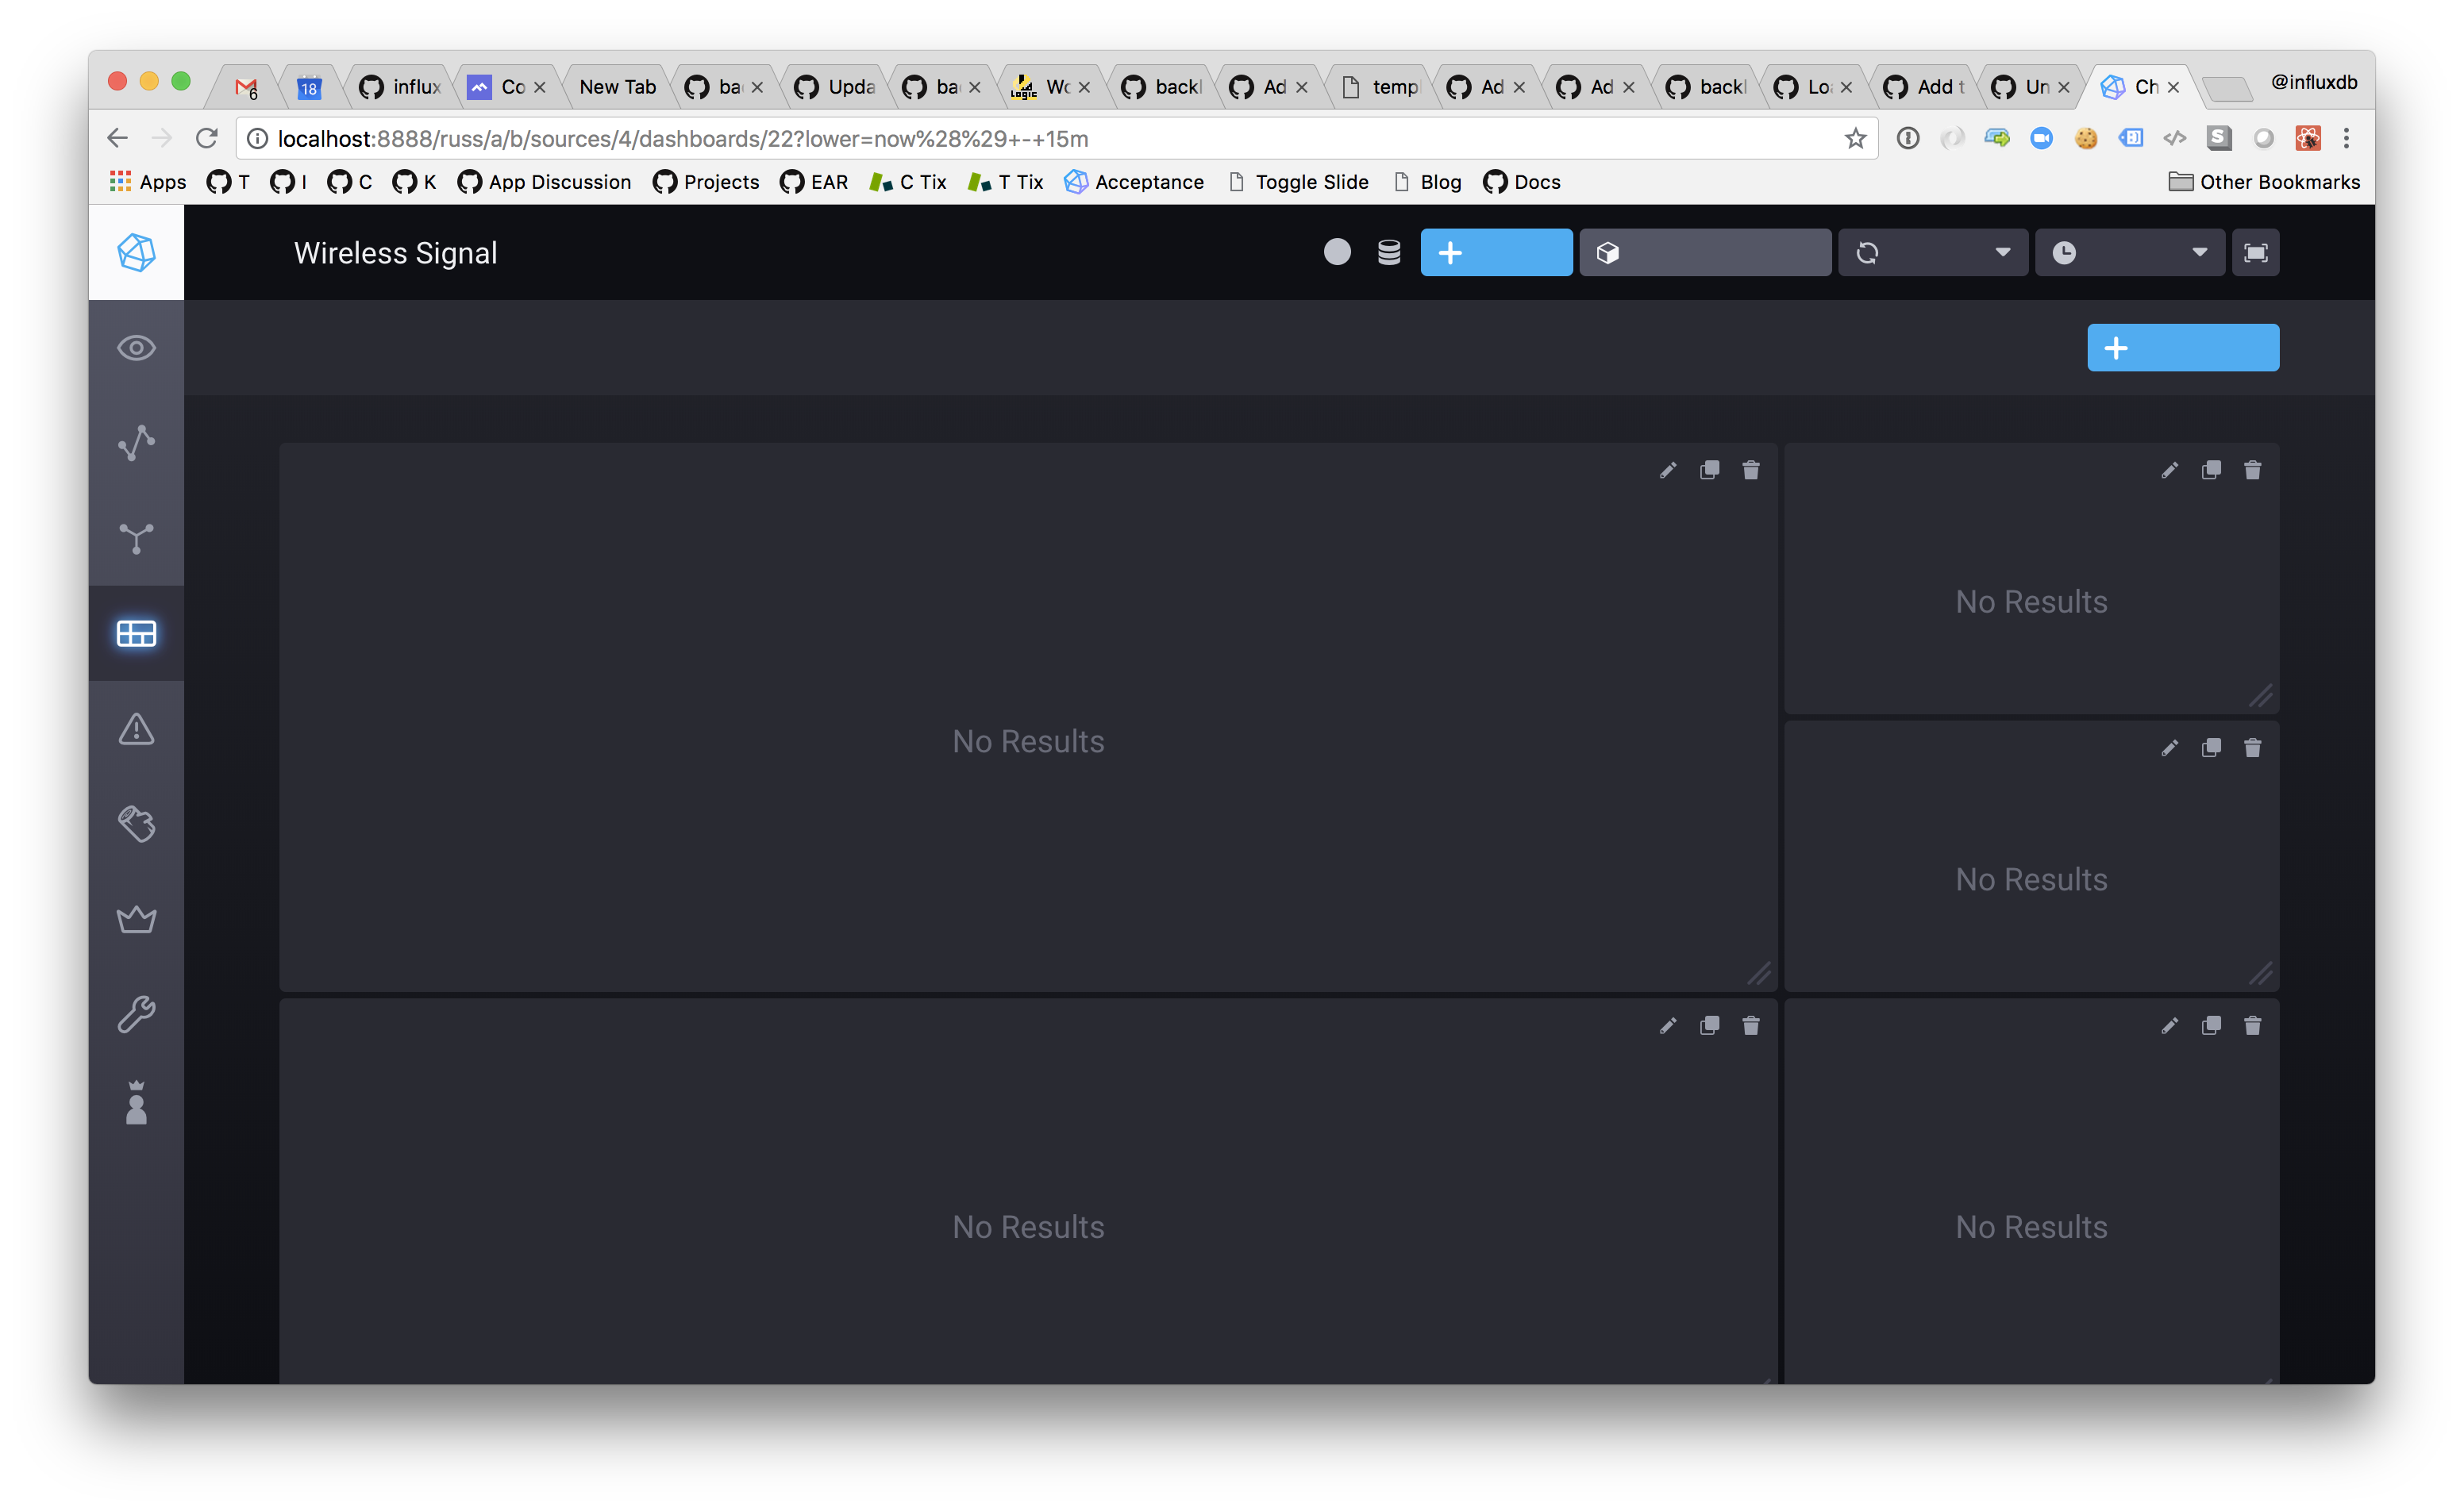This screenshot has height=1511, width=2464.
Task: Open the Dashboards grid icon in sidebar
Action: coord(136,633)
